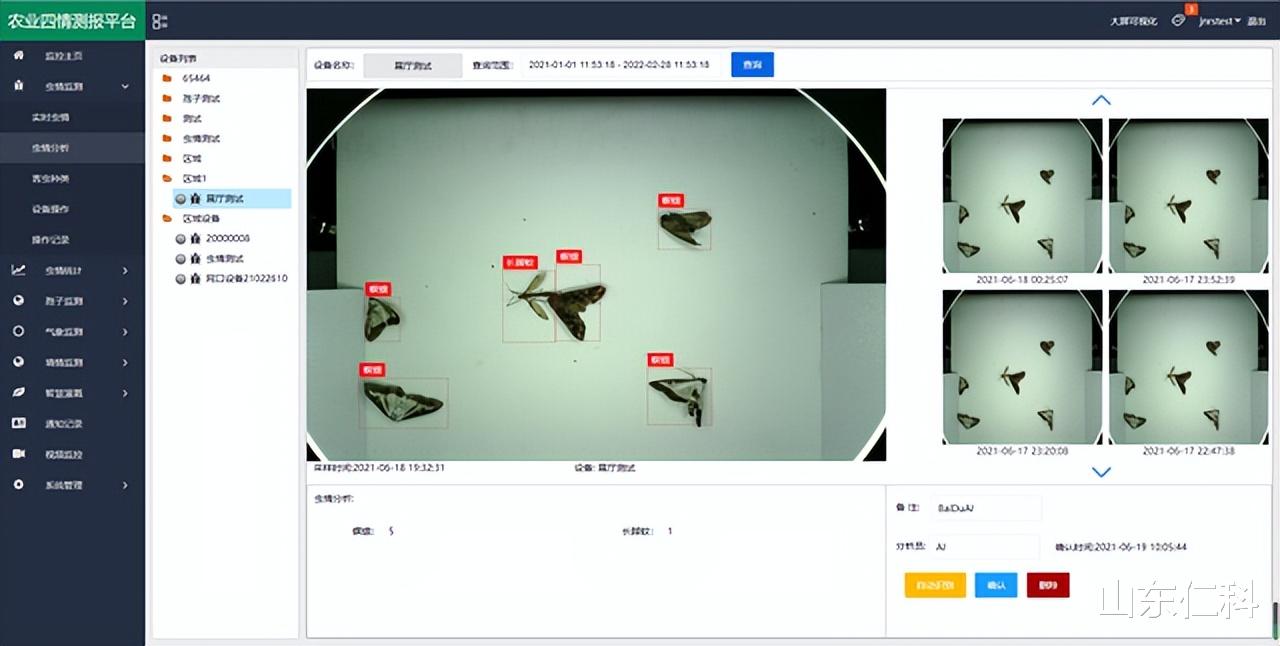Click the video camera icon in sidebar

click(18, 454)
